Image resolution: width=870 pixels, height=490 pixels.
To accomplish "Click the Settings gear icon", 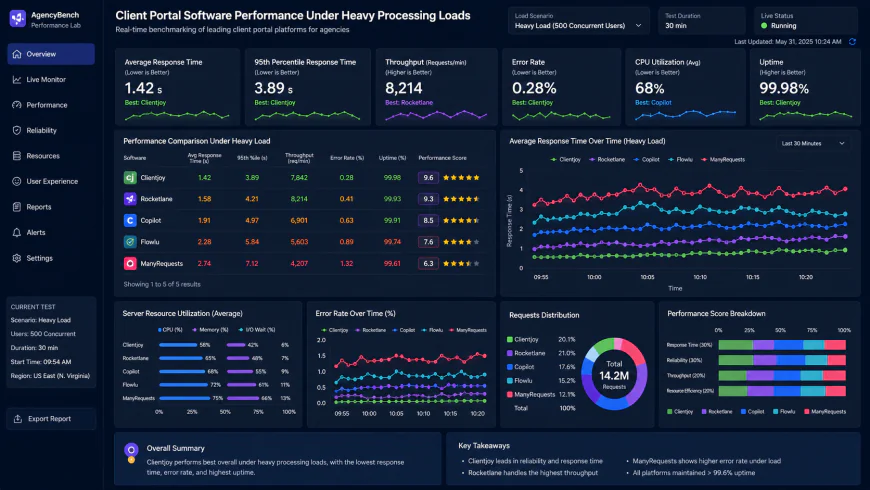I will (x=17, y=258).
